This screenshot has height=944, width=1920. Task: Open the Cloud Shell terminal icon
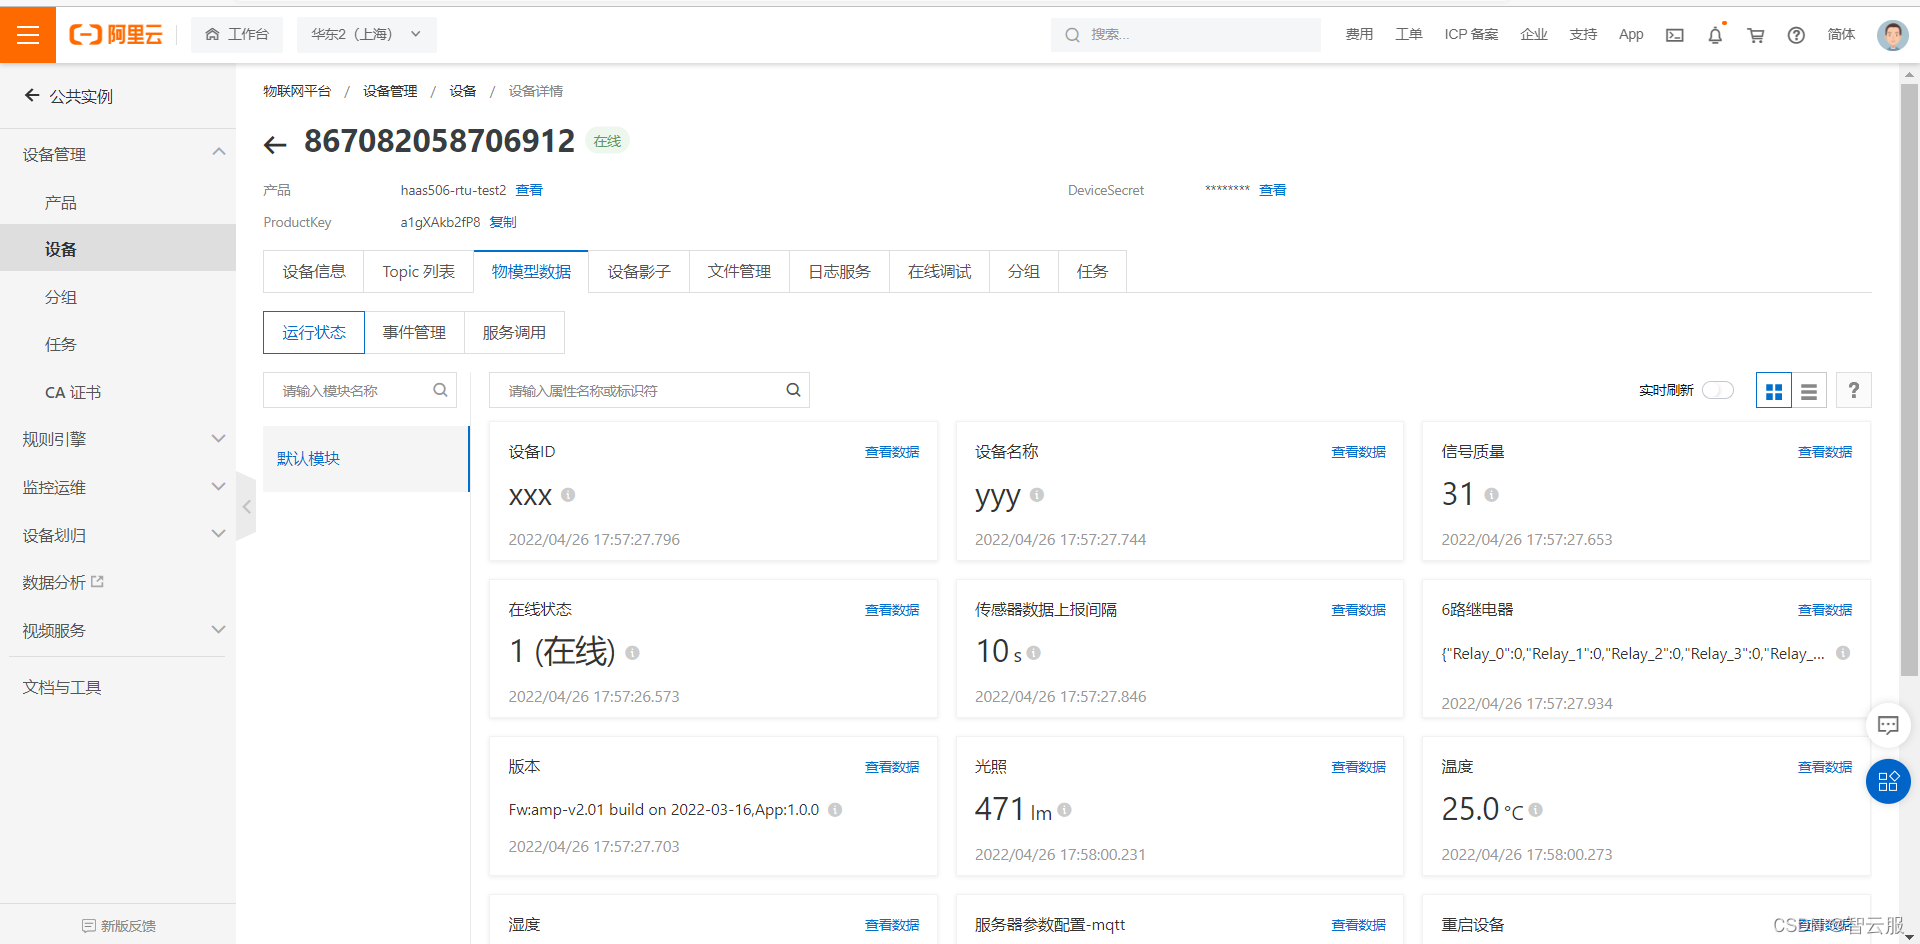point(1675,34)
